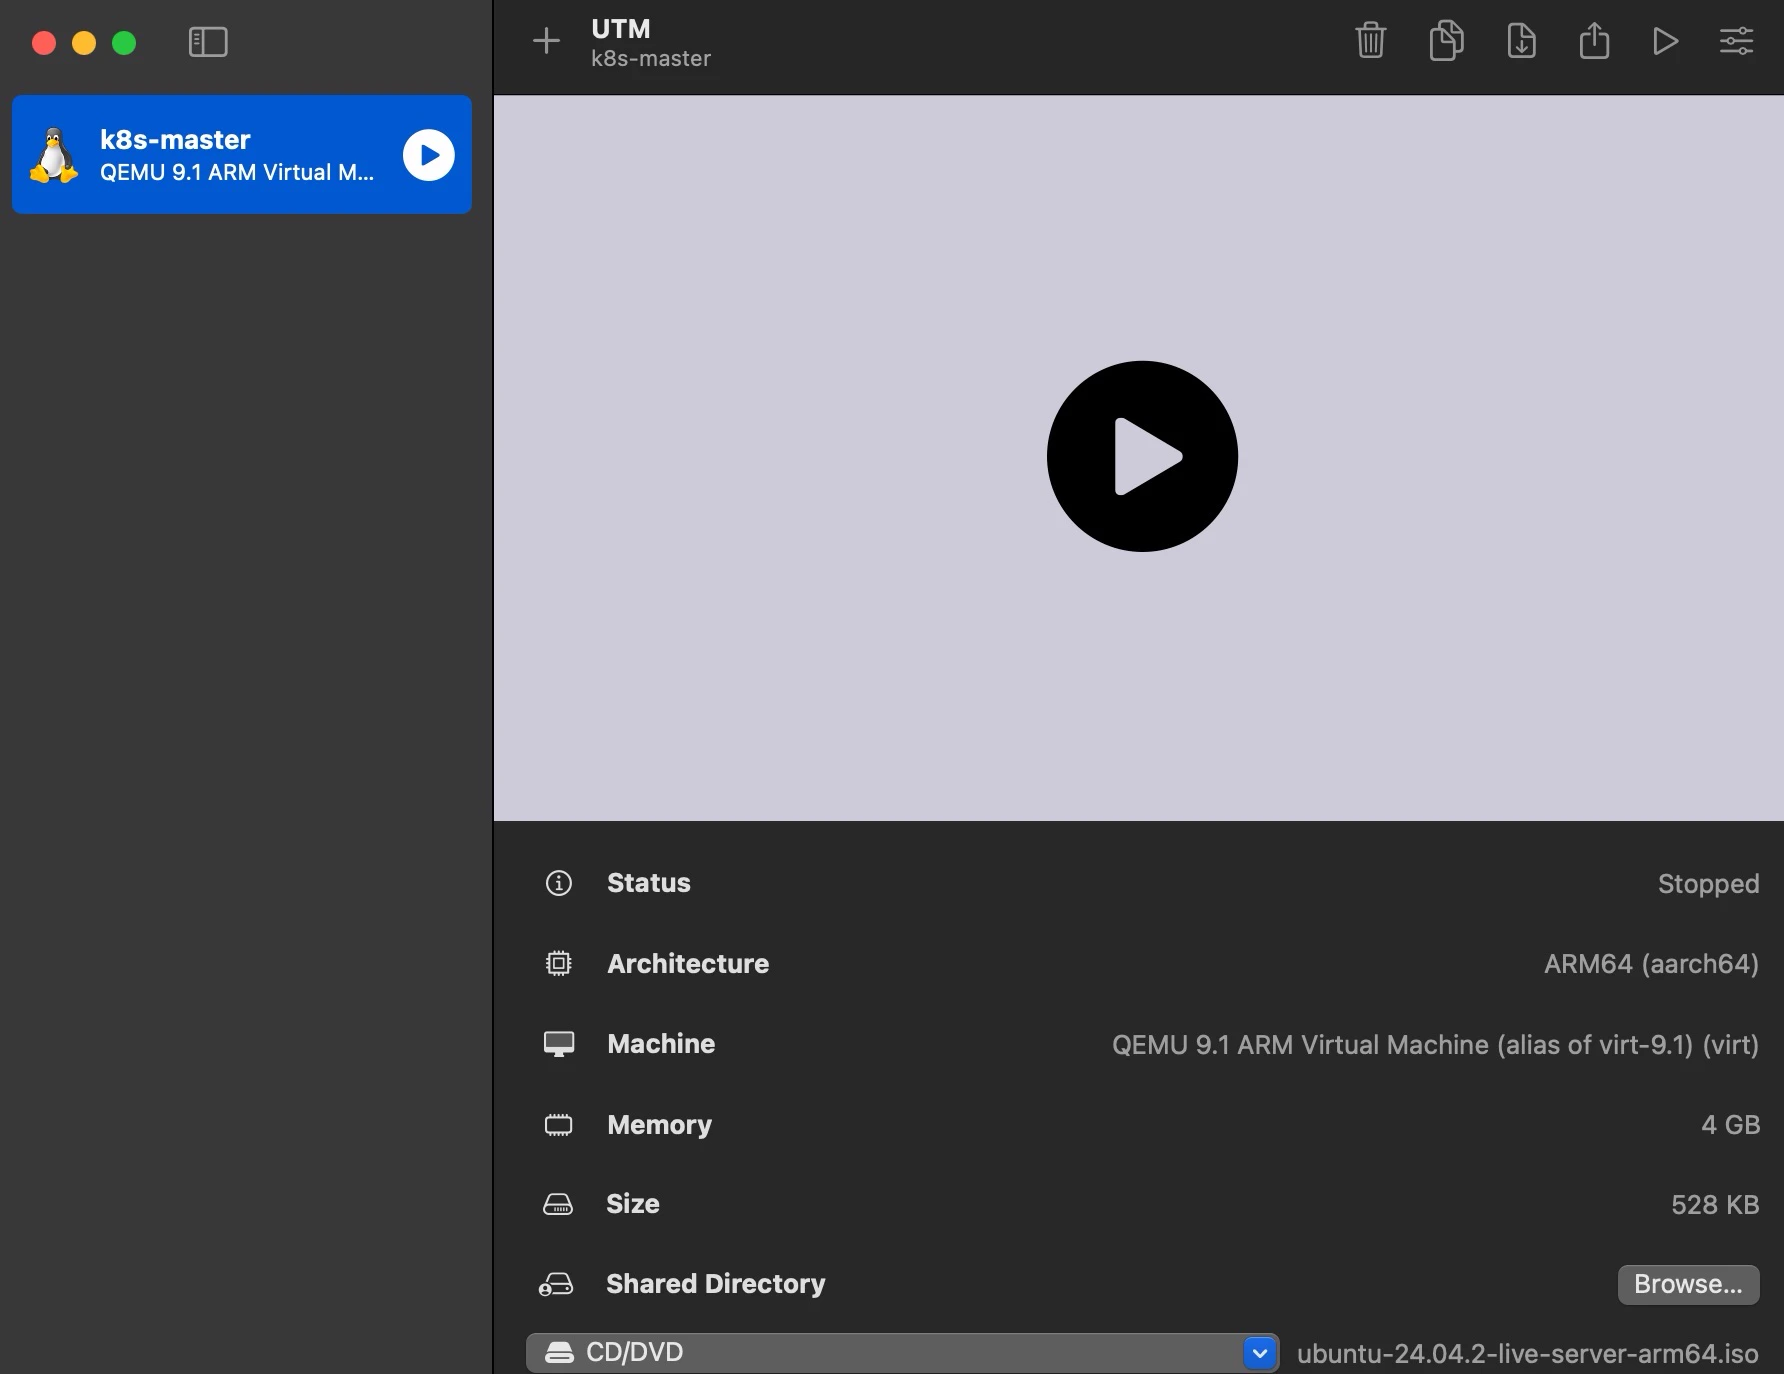This screenshot has height=1374, width=1784.
Task: Move the selected VM with the document-arrow icon
Action: [1521, 41]
